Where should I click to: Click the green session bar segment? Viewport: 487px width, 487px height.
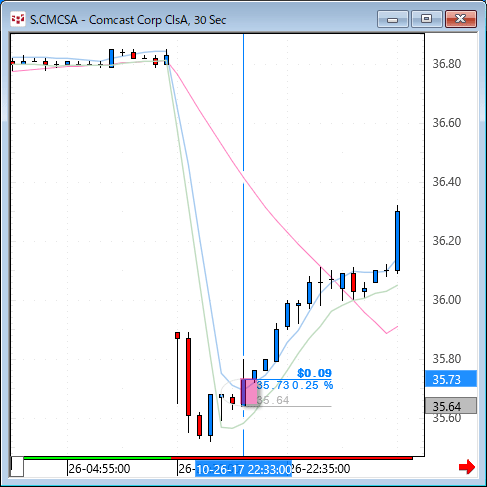point(97,458)
